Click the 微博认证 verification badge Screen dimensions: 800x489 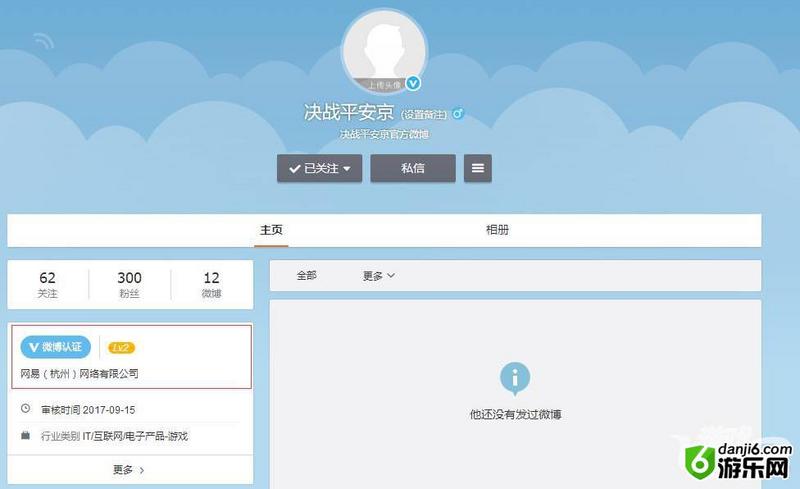click(56, 347)
